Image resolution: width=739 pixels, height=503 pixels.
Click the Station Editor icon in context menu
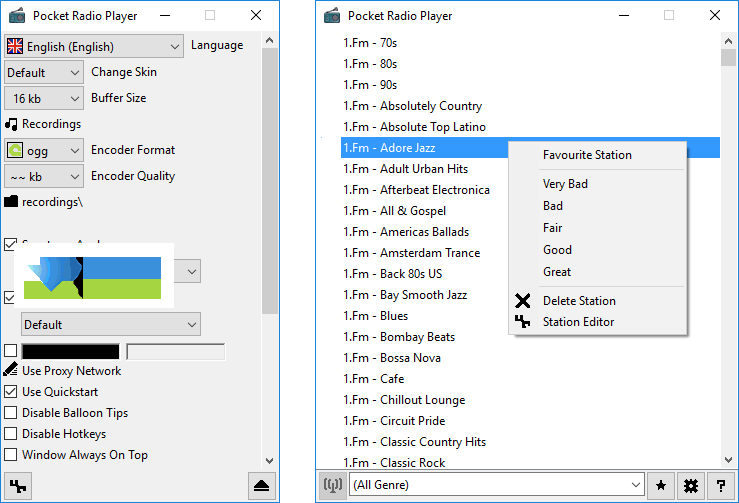(x=522, y=322)
